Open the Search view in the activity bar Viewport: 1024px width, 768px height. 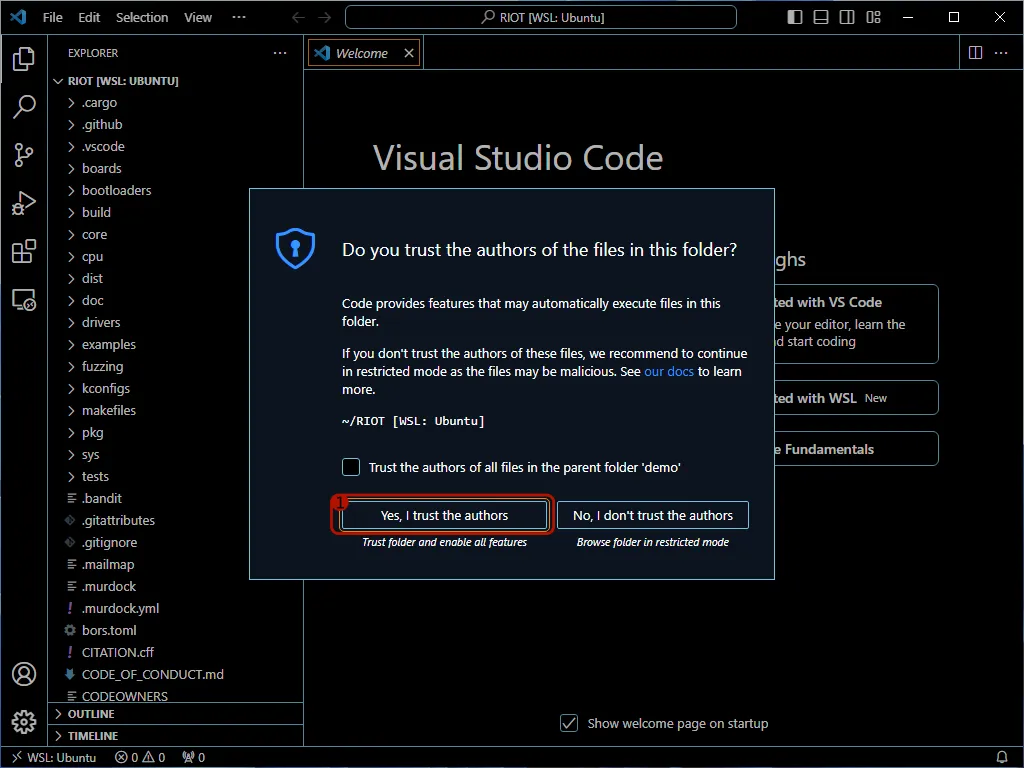[24, 107]
